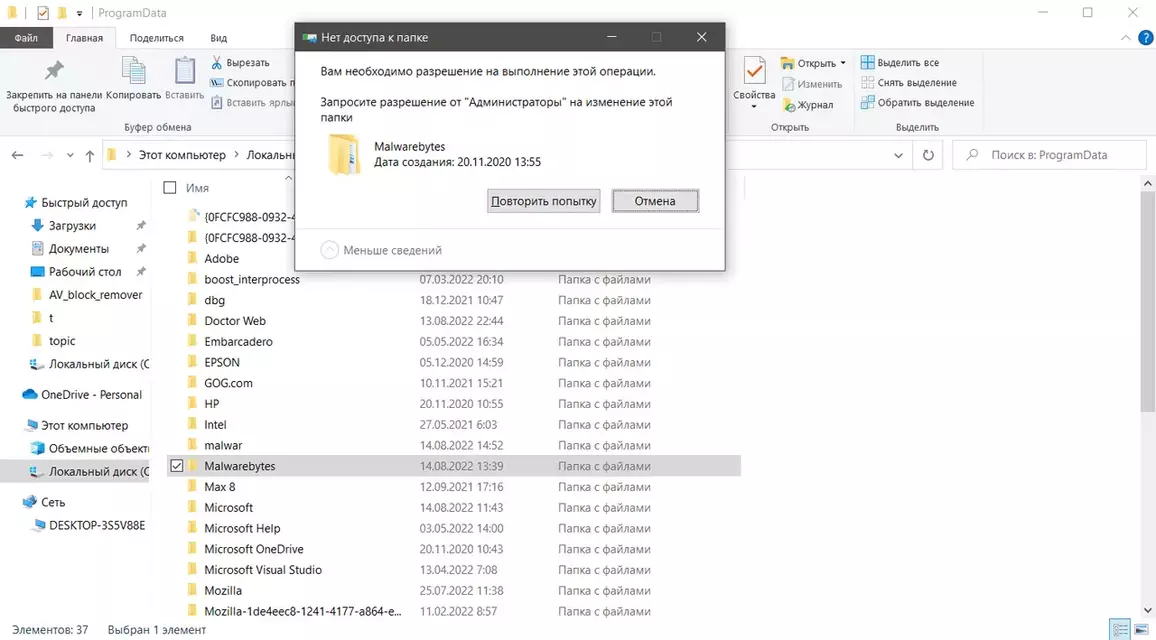Select the Adobe folder
The width and height of the screenshot is (1156, 640).
click(x=221, y=259)
